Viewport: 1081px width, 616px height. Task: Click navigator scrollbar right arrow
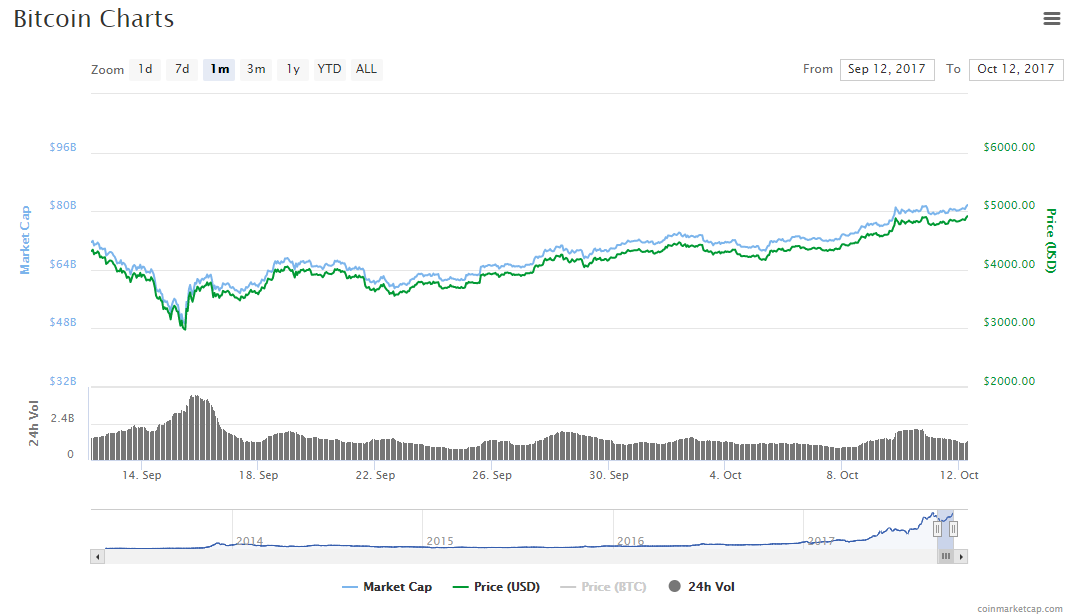961,556
